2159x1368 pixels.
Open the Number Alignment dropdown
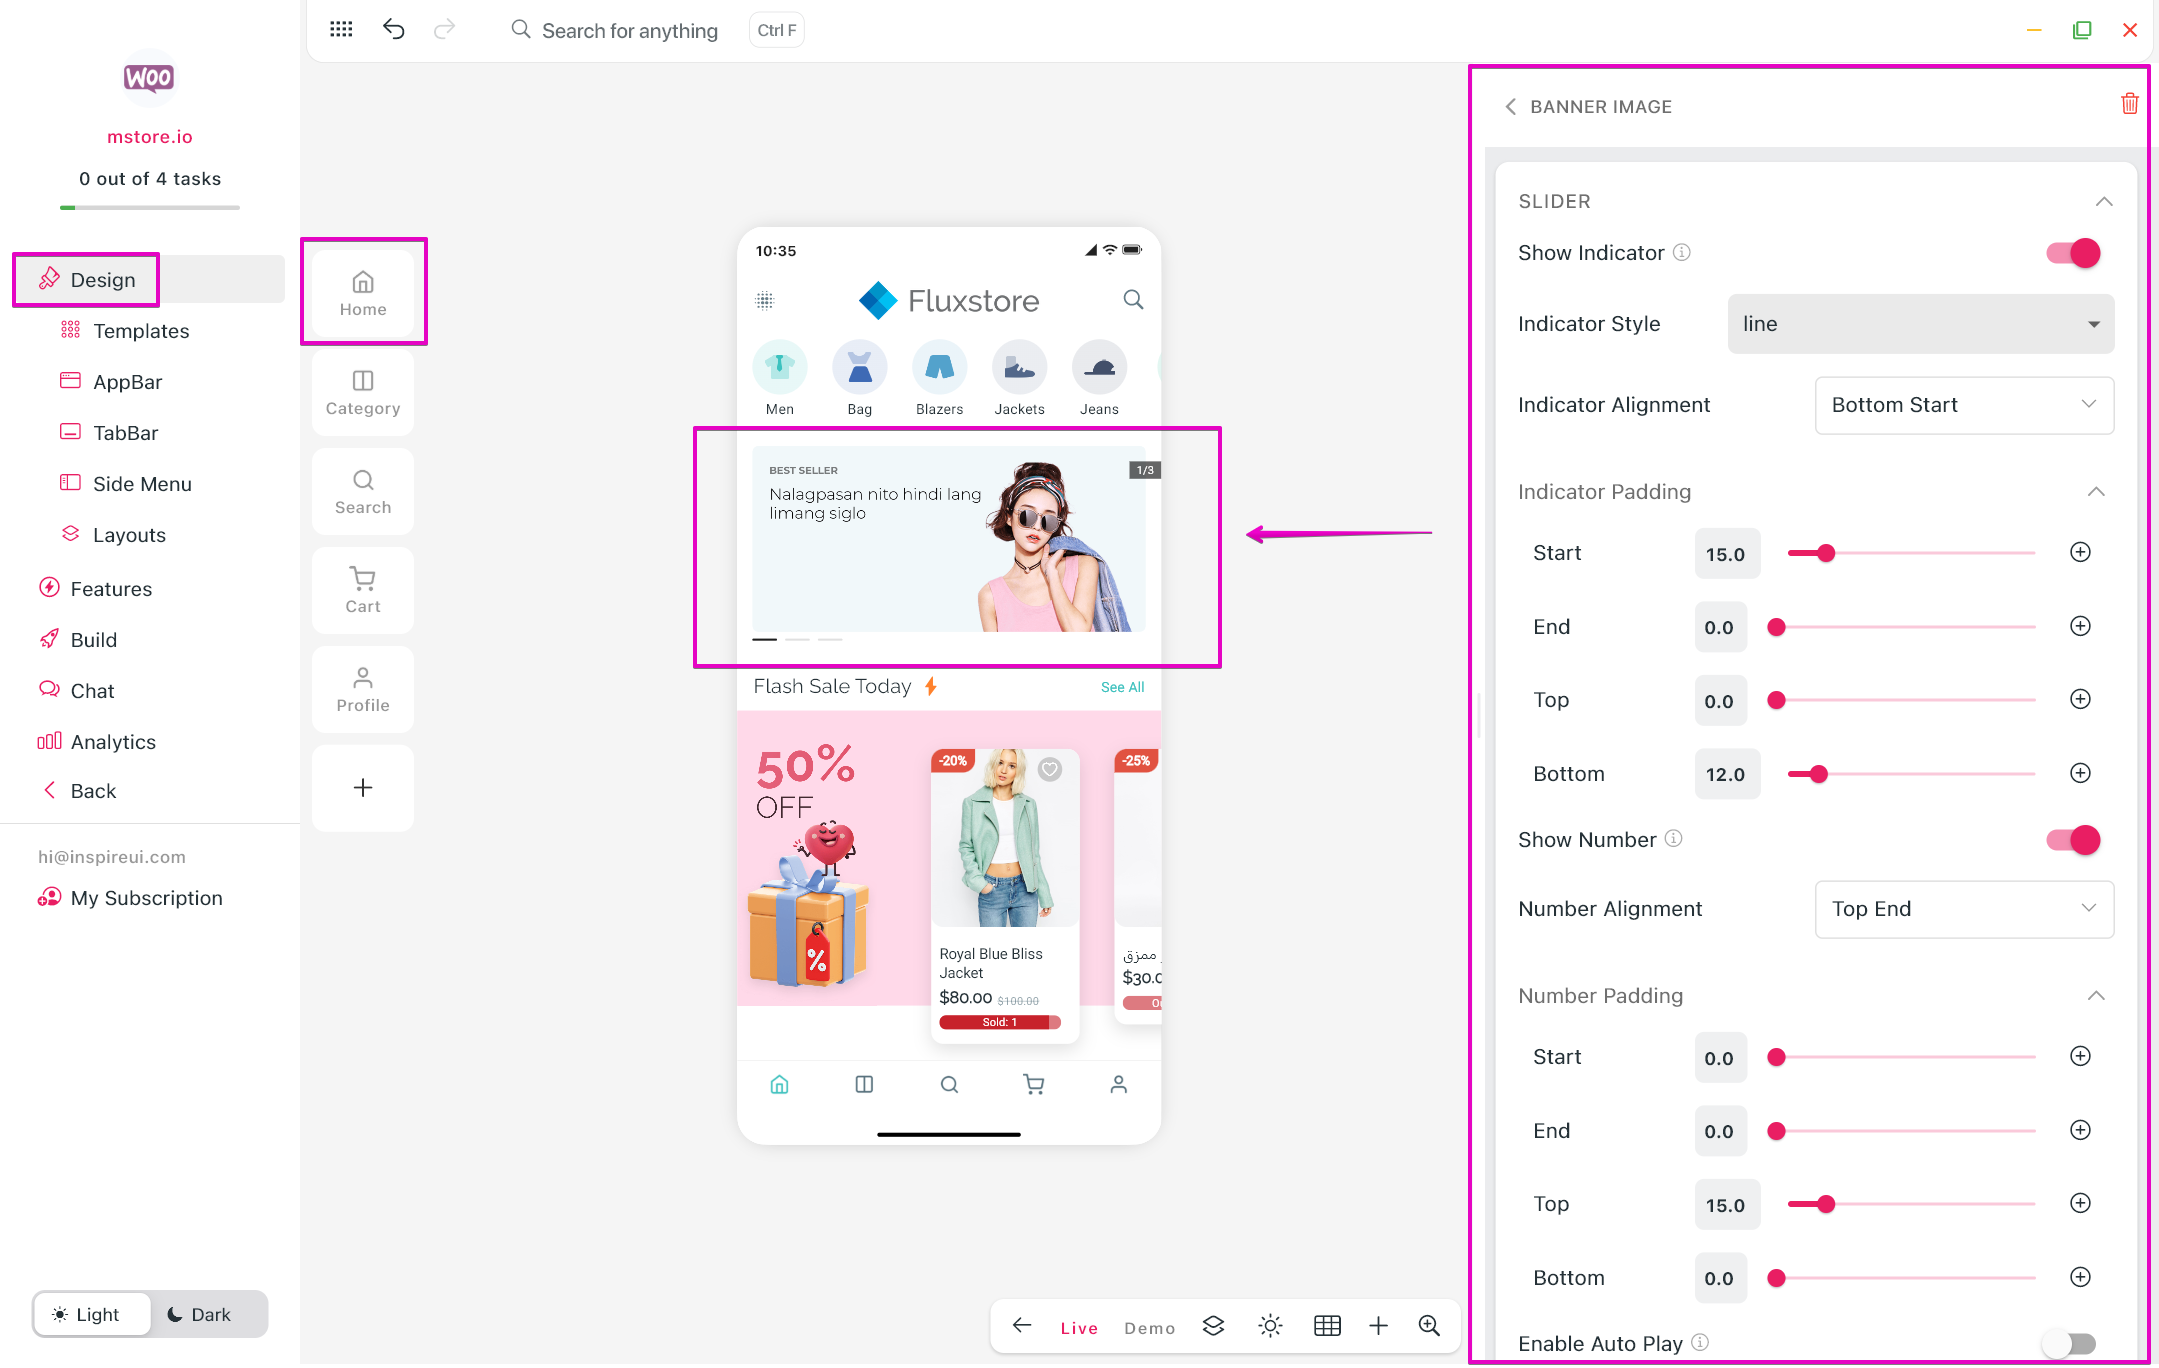pyautogui.click(x=1963, y=909)
